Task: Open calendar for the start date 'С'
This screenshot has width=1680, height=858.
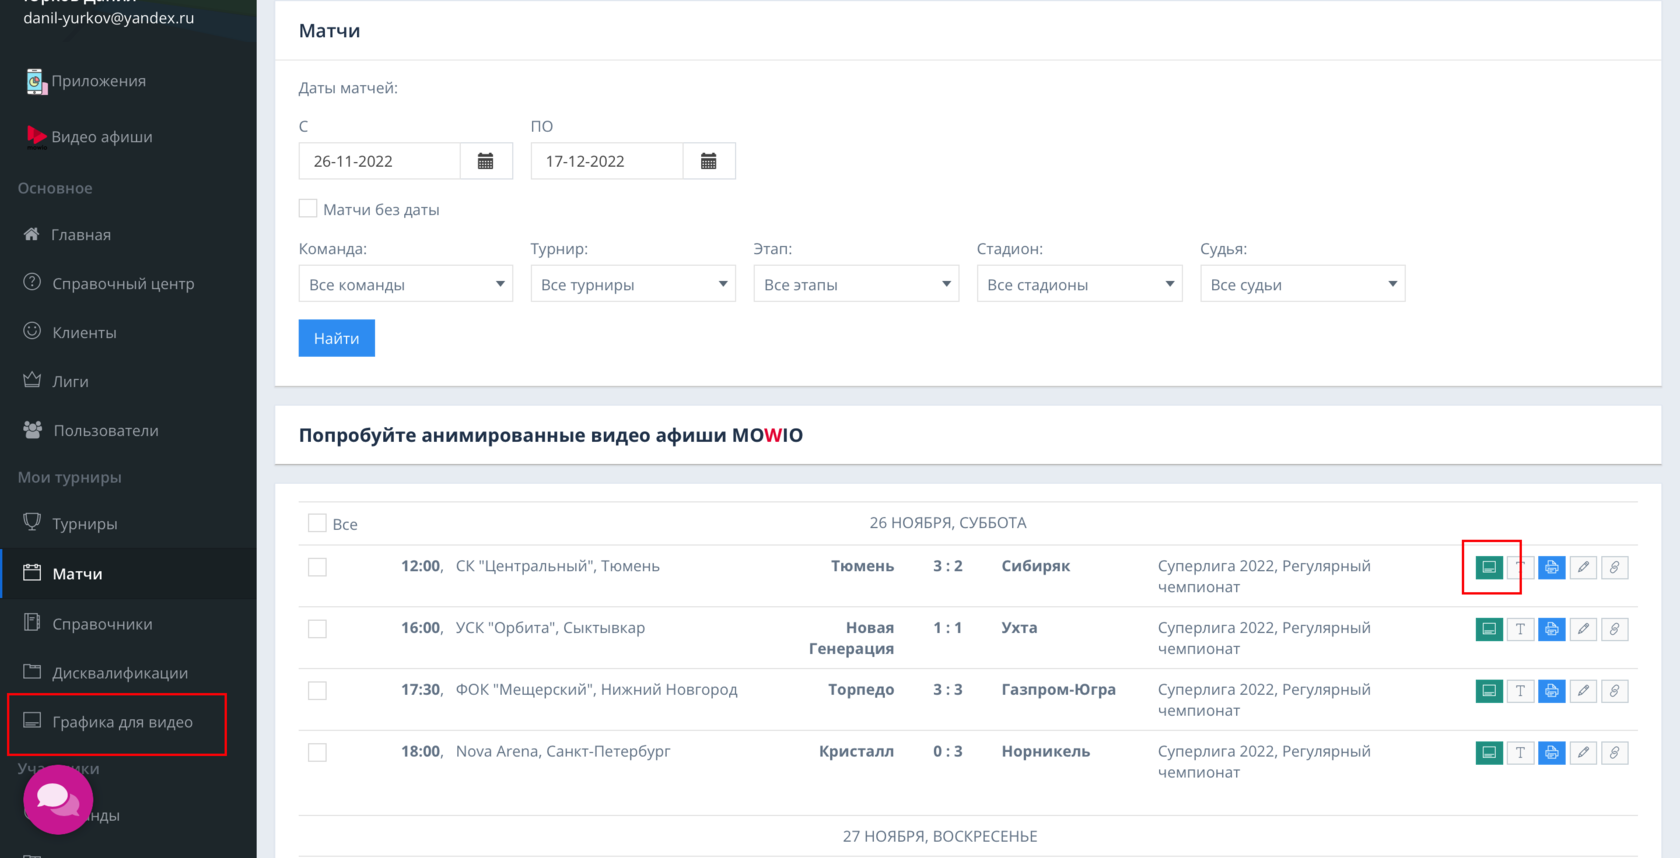Action: pos(486,161)
